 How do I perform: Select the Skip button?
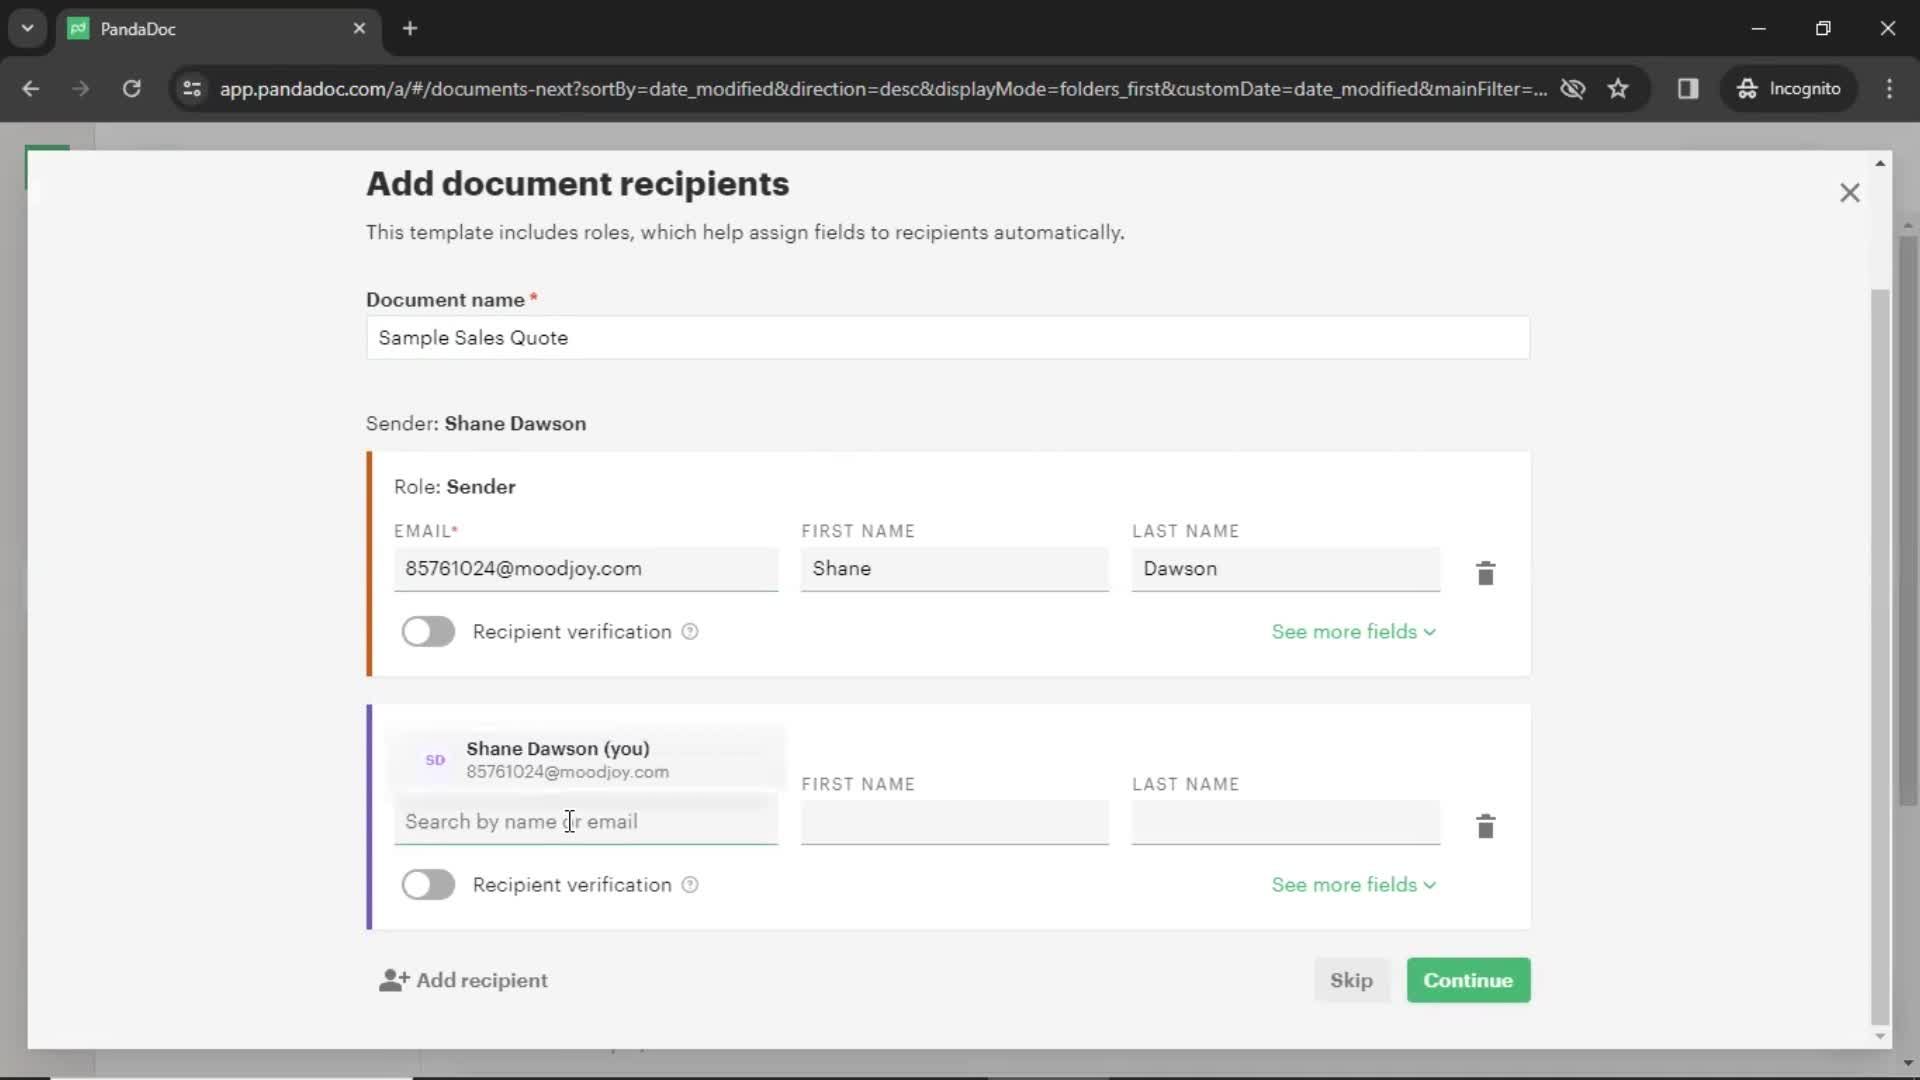(1350, 980)
